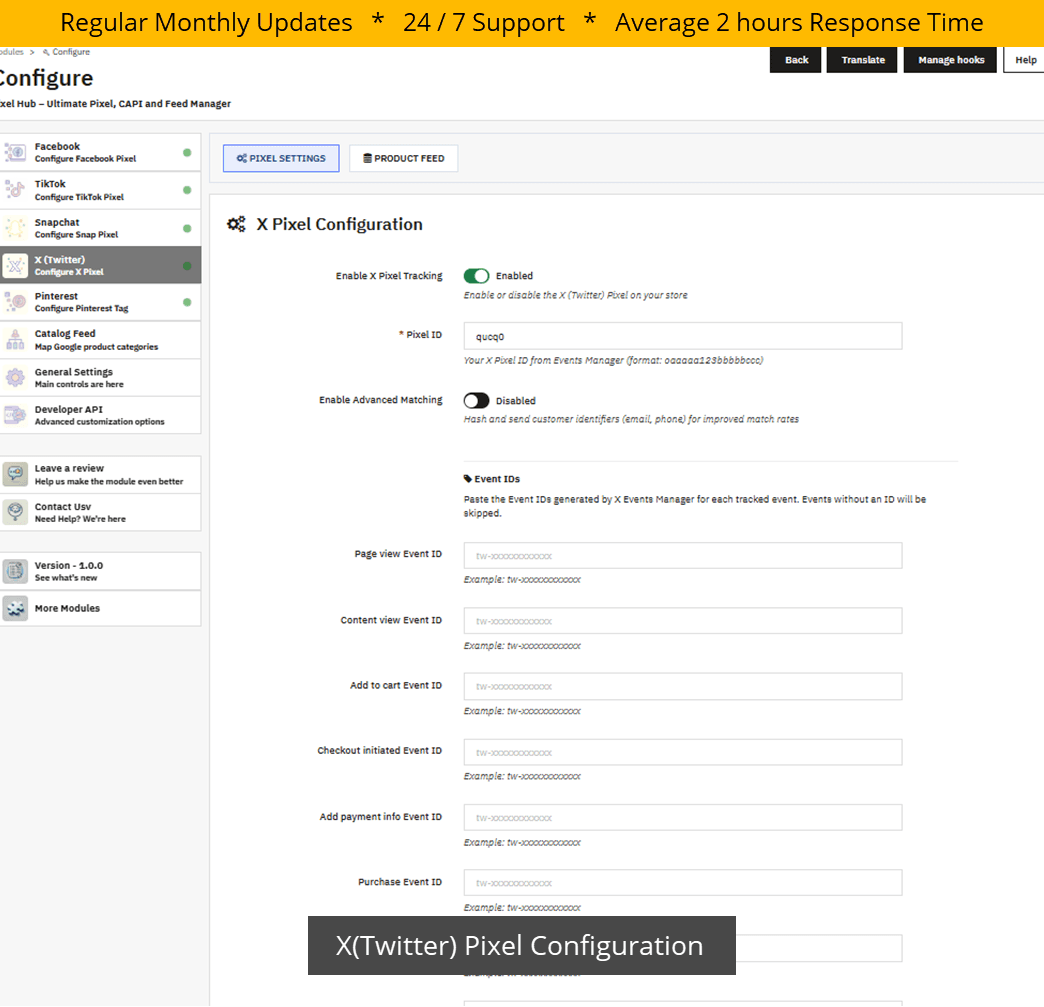Click the Back button
This screenshot has height=1007, width=1044.
tap(796, 60)
